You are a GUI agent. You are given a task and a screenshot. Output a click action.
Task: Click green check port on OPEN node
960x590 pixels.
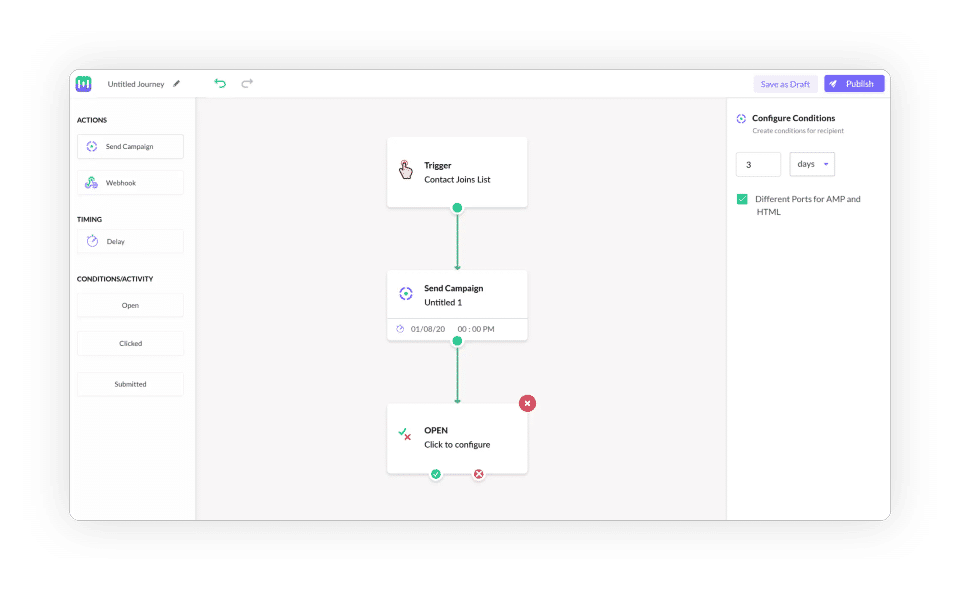click(x=436, y=474)
